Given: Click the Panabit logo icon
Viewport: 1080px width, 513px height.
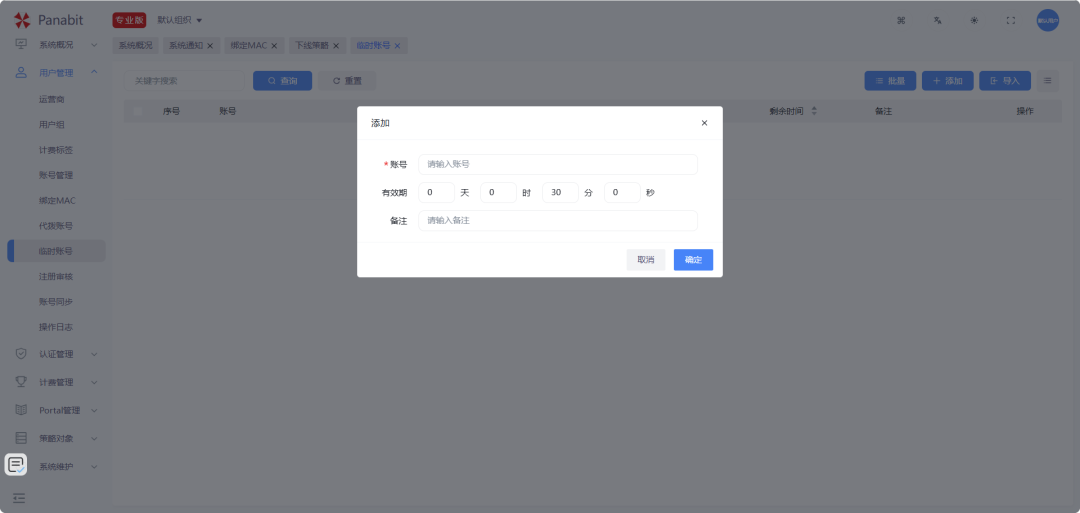Looking at the screenshot, I should click(22, 20).
